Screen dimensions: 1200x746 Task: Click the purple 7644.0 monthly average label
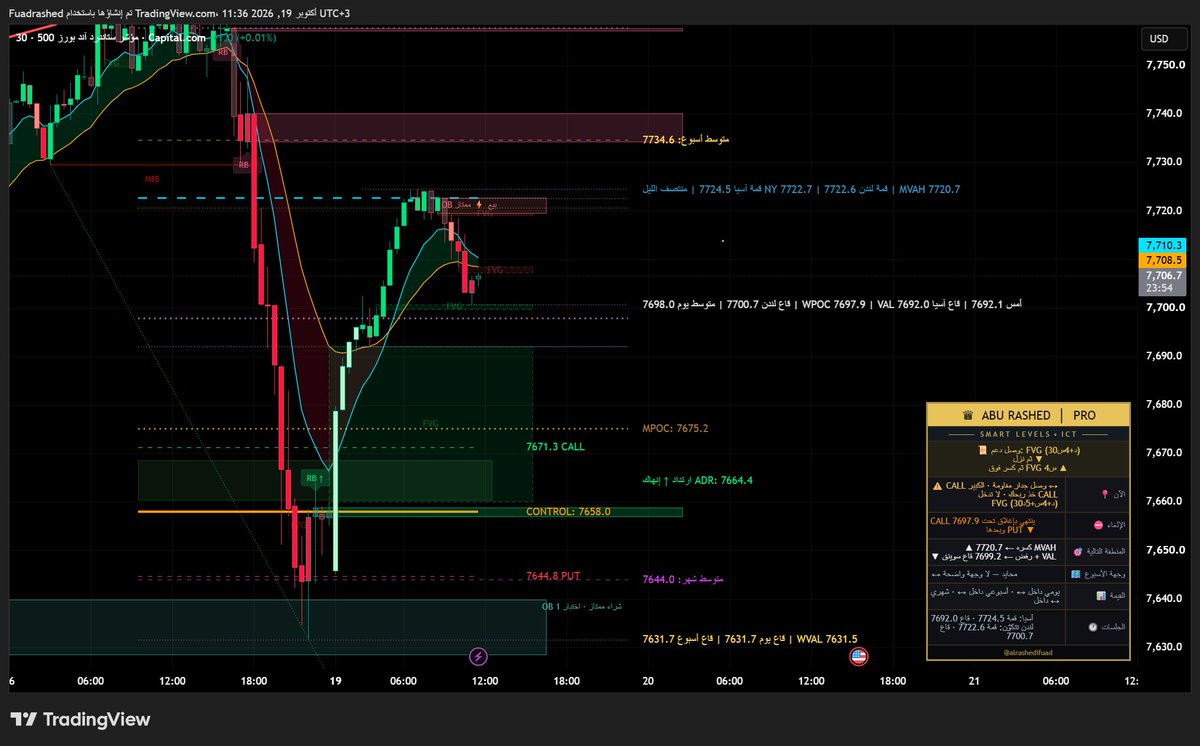[x=683, y=579]
